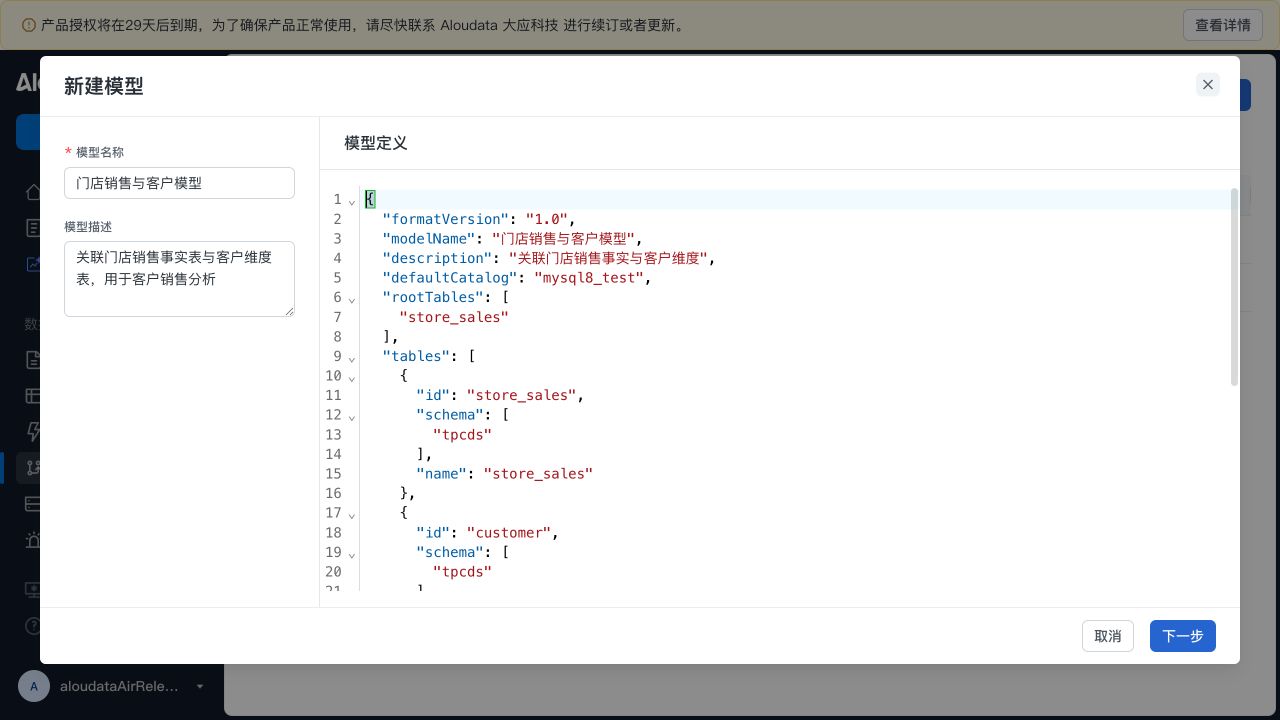Click line number 16 in the gutter
The width and height of the screenshot is (1280, 720).
click(334, 493)
